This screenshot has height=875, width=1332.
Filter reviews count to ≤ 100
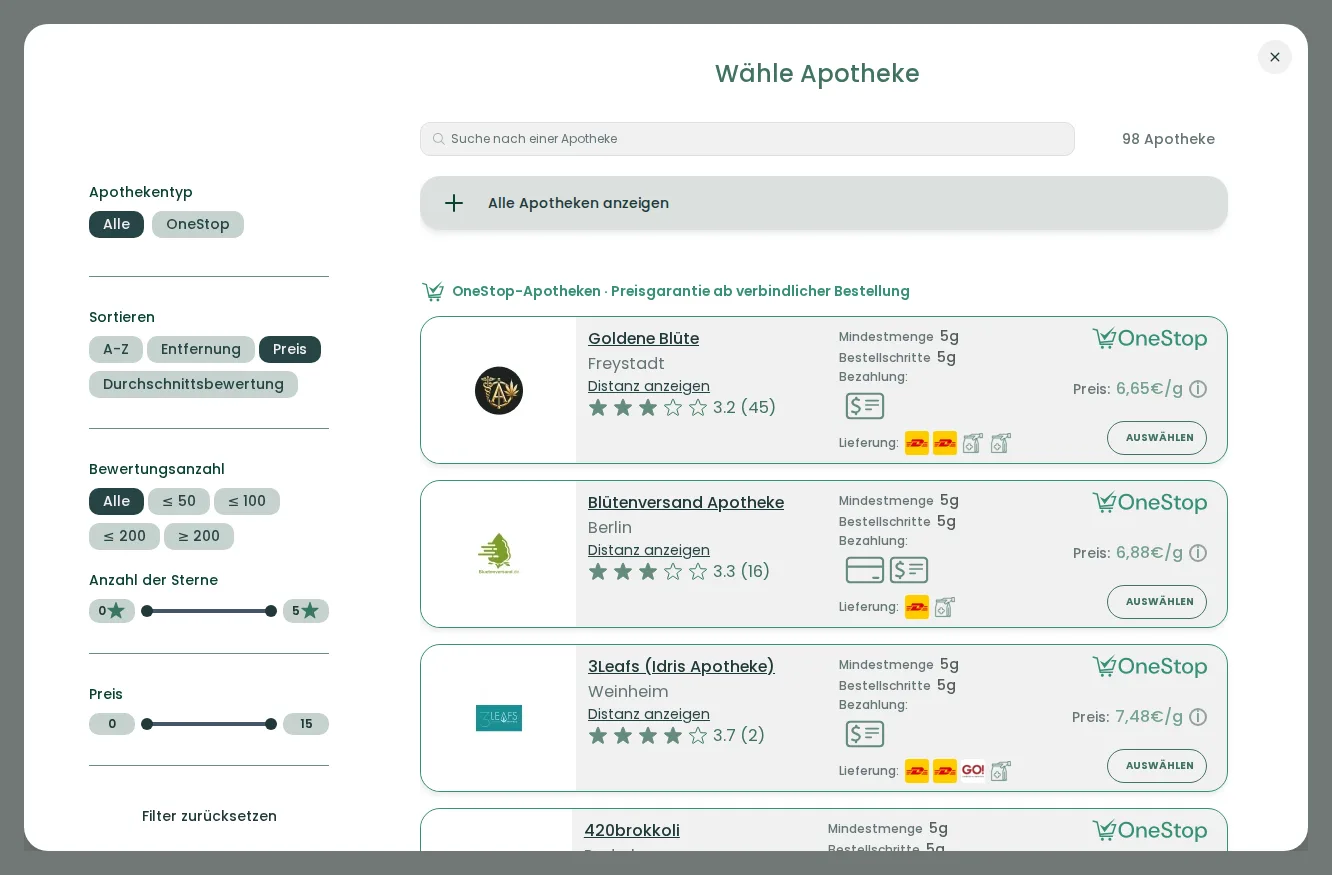click(247, 501)
